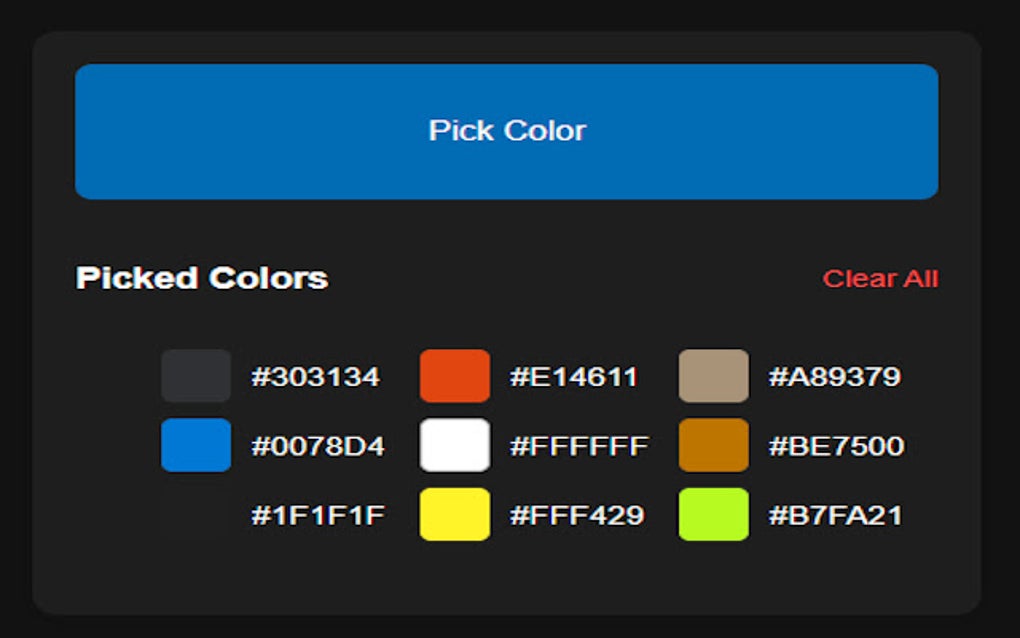
Task: Copy the #E14611 hex code text
Action: (575, 377)
